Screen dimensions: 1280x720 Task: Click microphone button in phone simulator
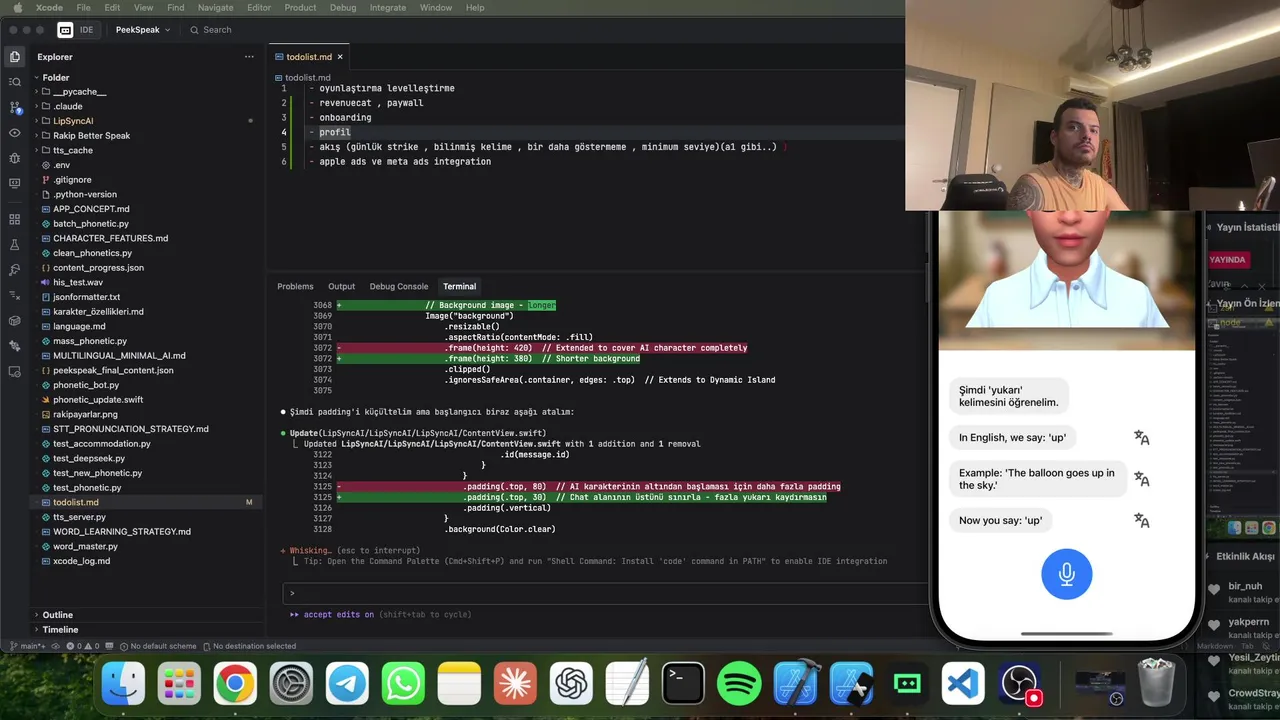tap(1066, 574)
